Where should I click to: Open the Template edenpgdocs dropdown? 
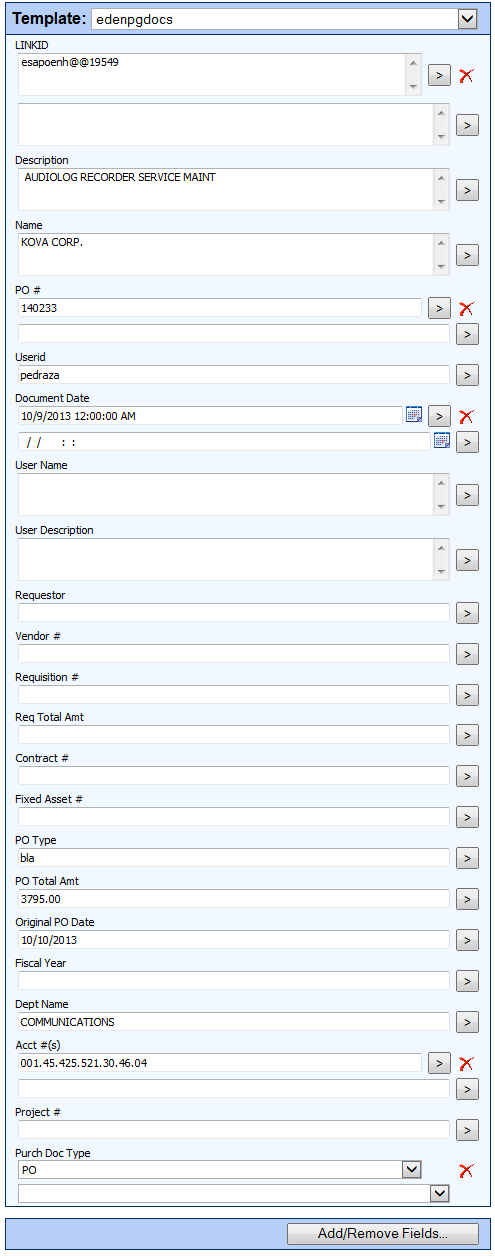(x=466, y=19)
